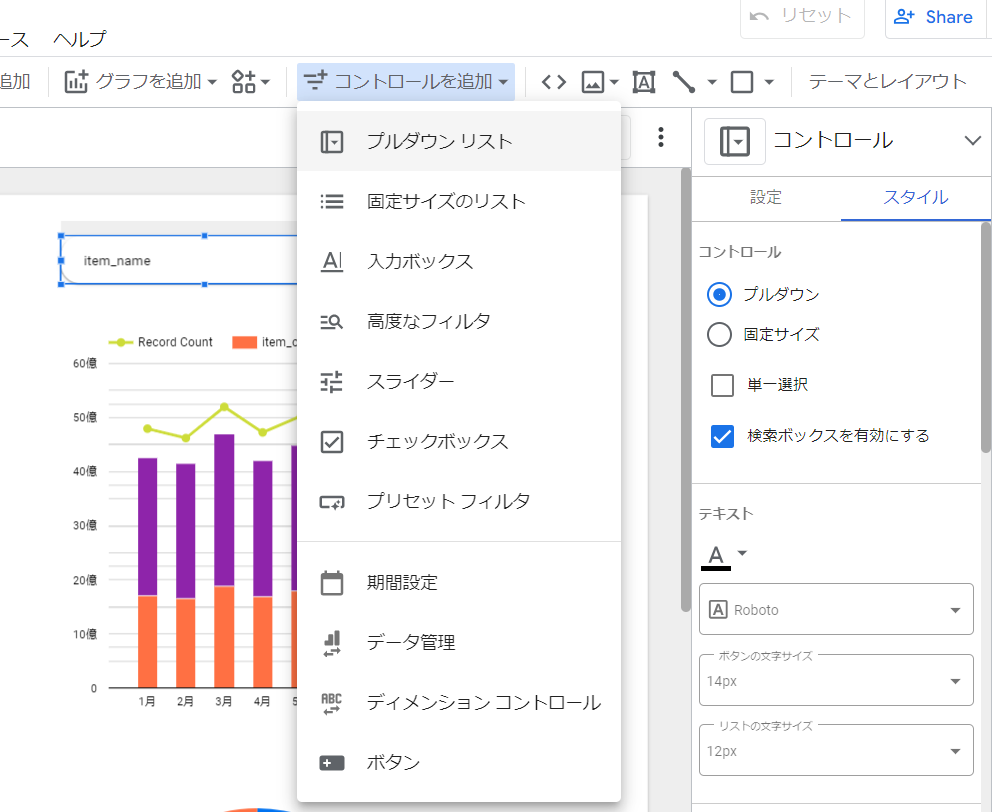Collapse the コントロール panel chevron
The height and width of the screenshot is (812, 992).
972,141
